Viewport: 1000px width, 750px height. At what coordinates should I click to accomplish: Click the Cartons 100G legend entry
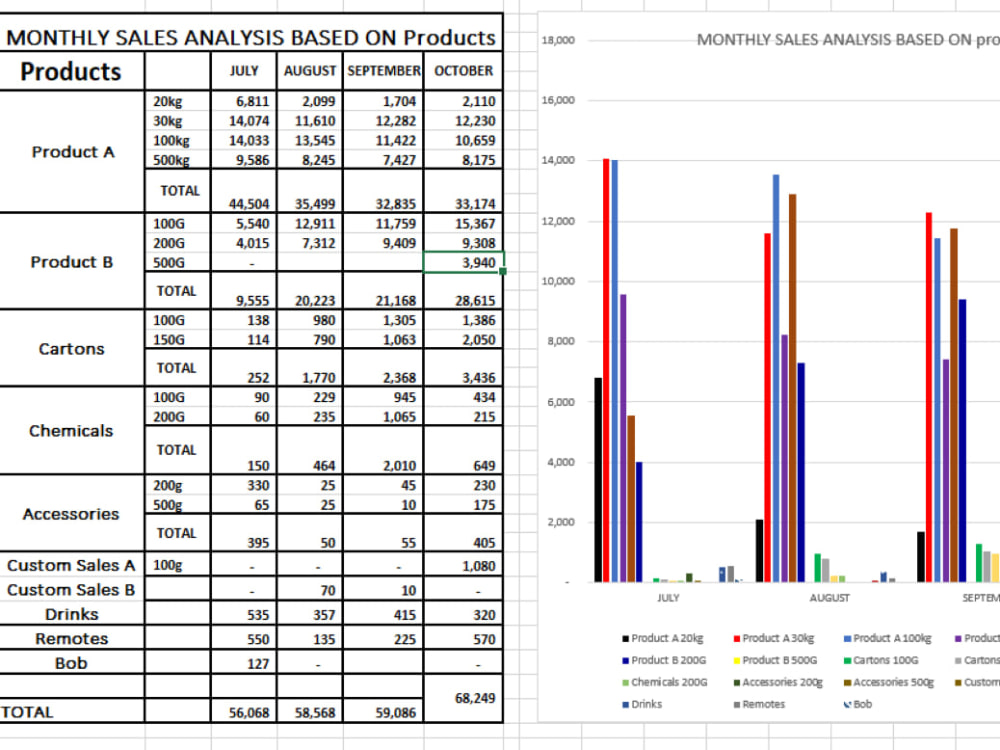point(881,660)
